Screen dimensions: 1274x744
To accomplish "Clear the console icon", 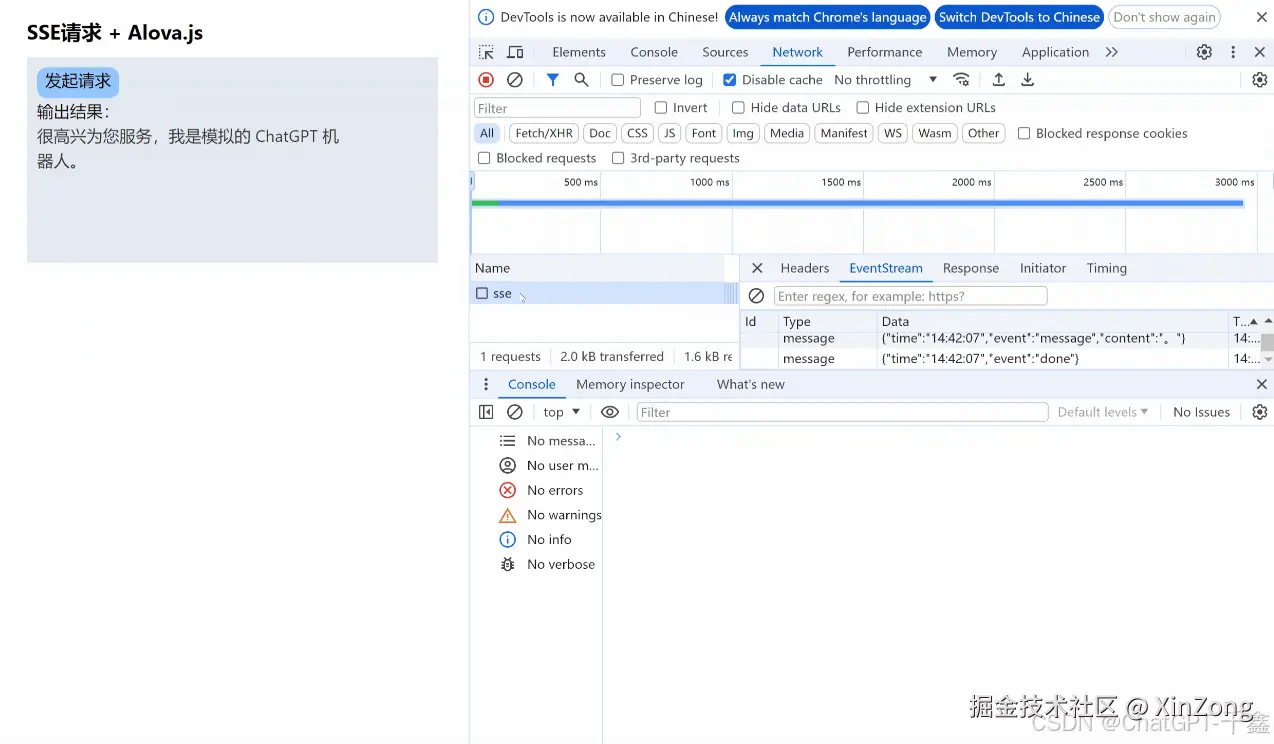I will (515, 412).
